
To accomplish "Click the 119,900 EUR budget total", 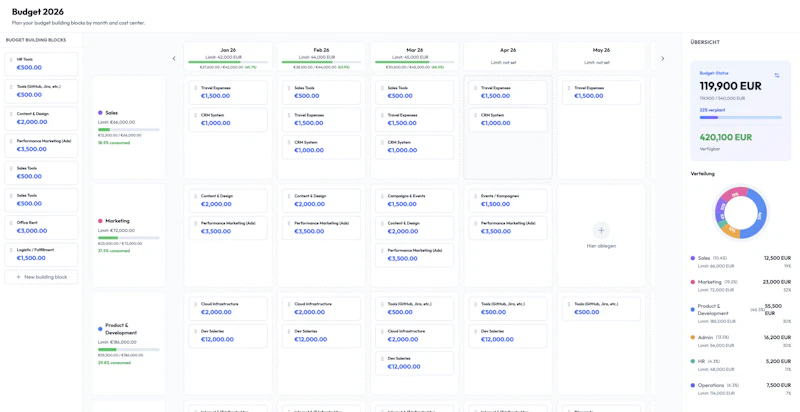I will pos(730,86).
